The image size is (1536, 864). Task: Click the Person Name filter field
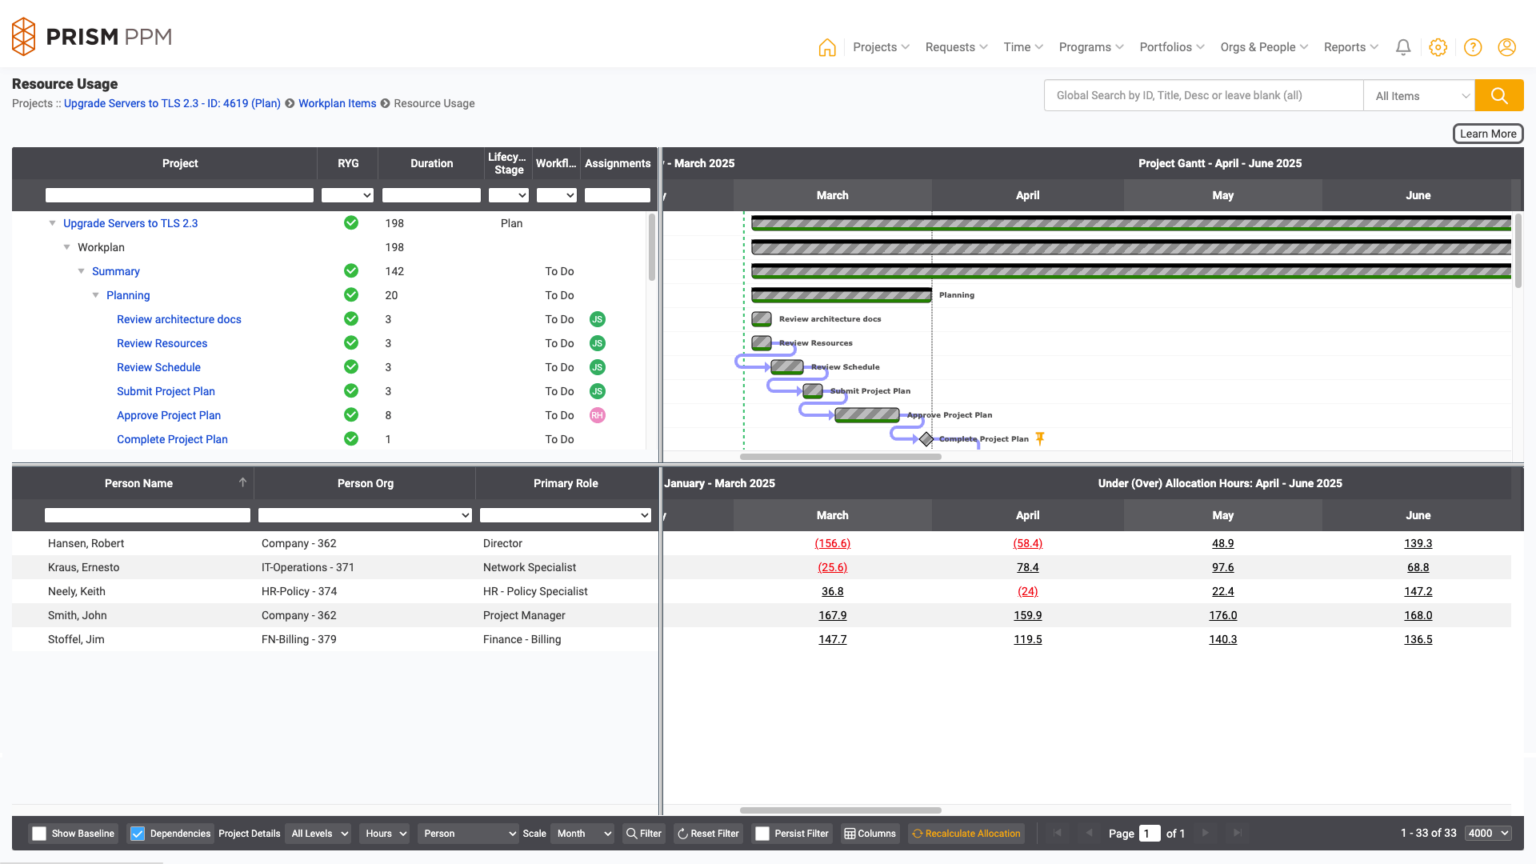(147, 515)
